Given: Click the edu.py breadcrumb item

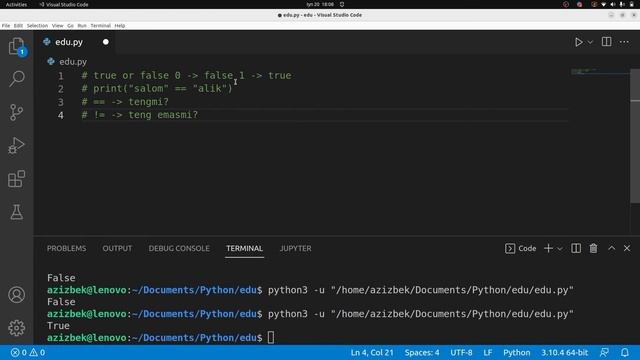Looking at the screenshot, I should pos(73,62).
